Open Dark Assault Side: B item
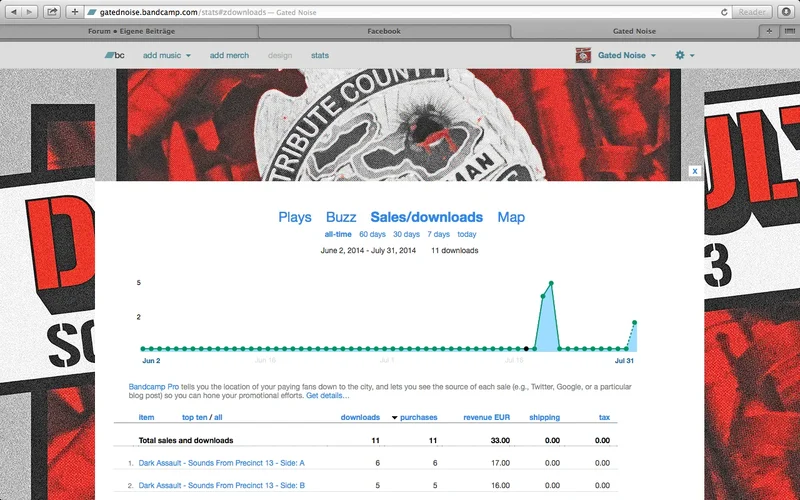This screenshot has height=500, width=800. pyautogui.click(x=221, y=486)
